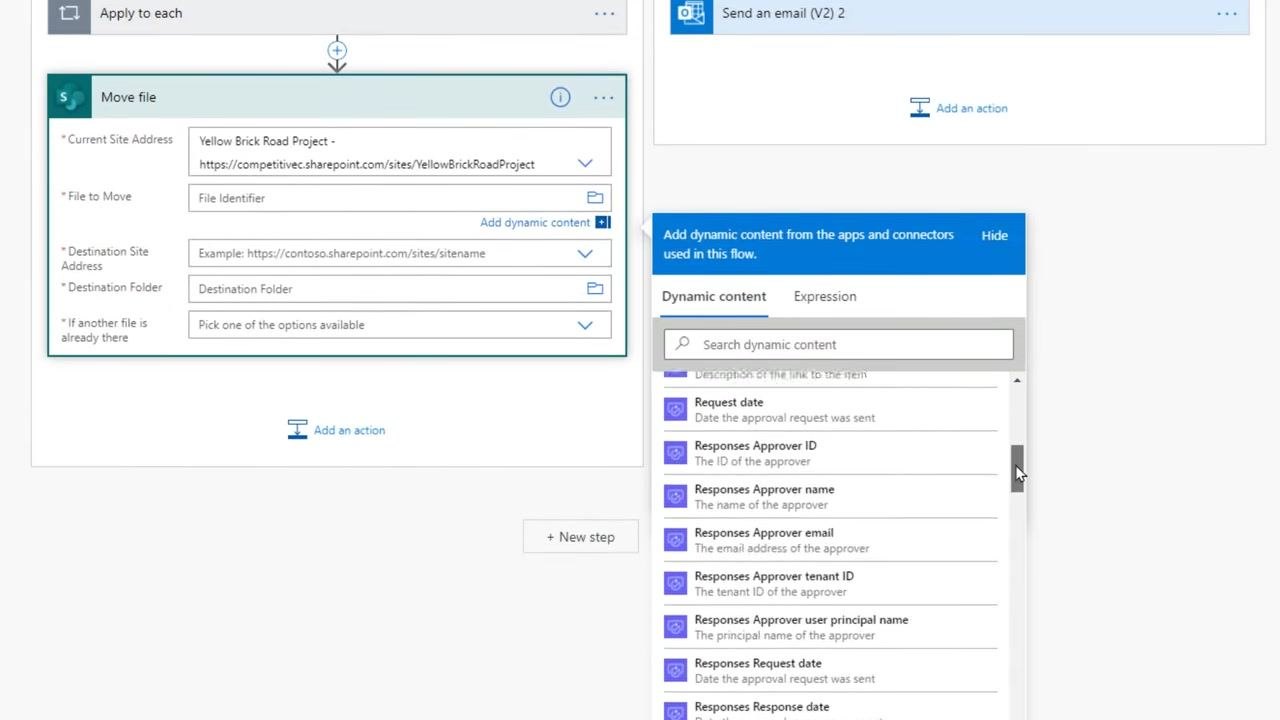Focus the File to Move input field
Screen dimensions: 1280x720
[x=387, y=198]
